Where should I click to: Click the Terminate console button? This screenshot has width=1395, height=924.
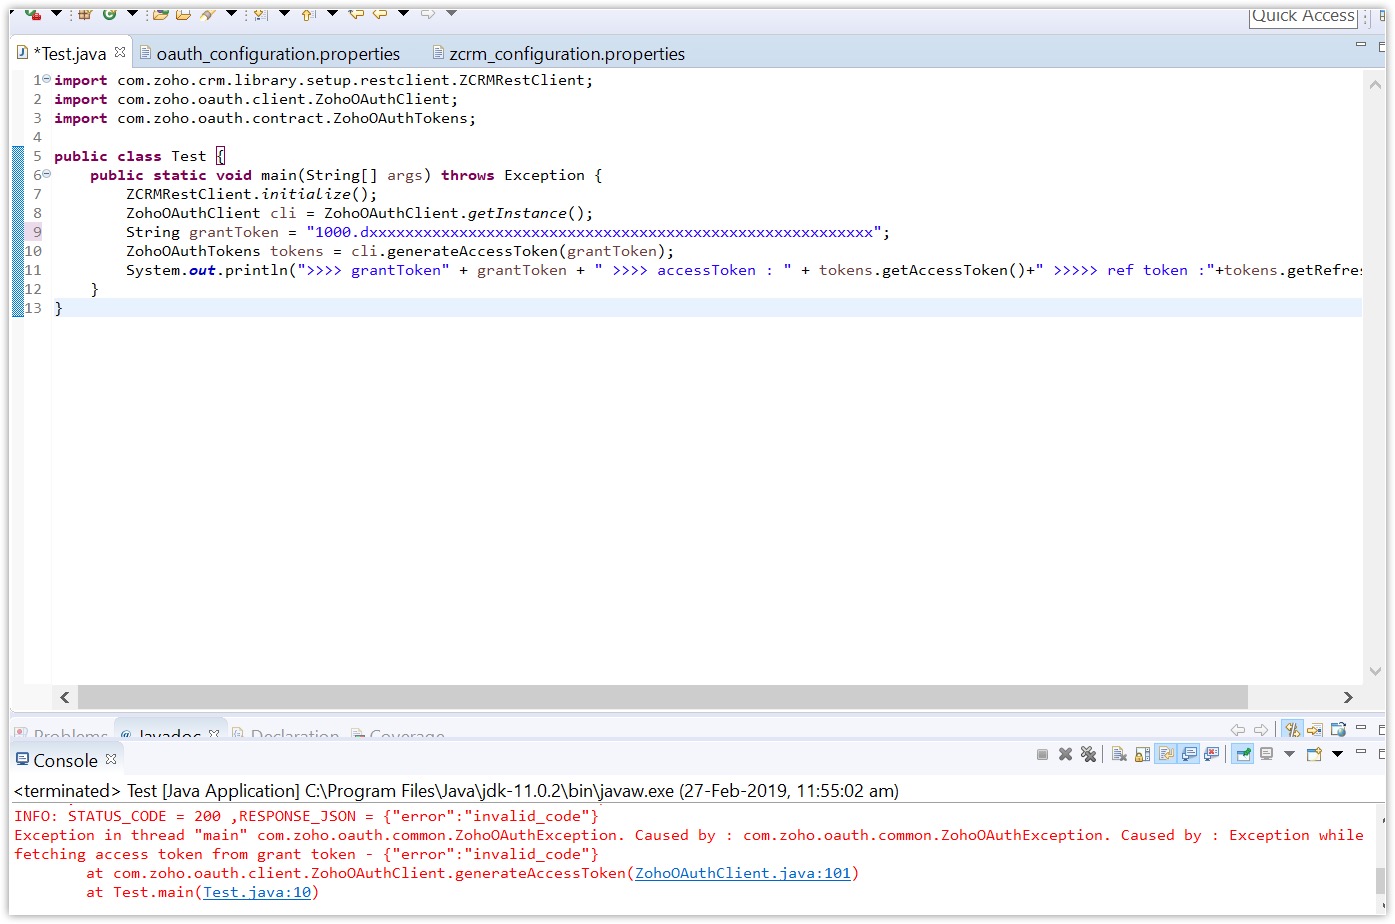(x=1042, y=753)
